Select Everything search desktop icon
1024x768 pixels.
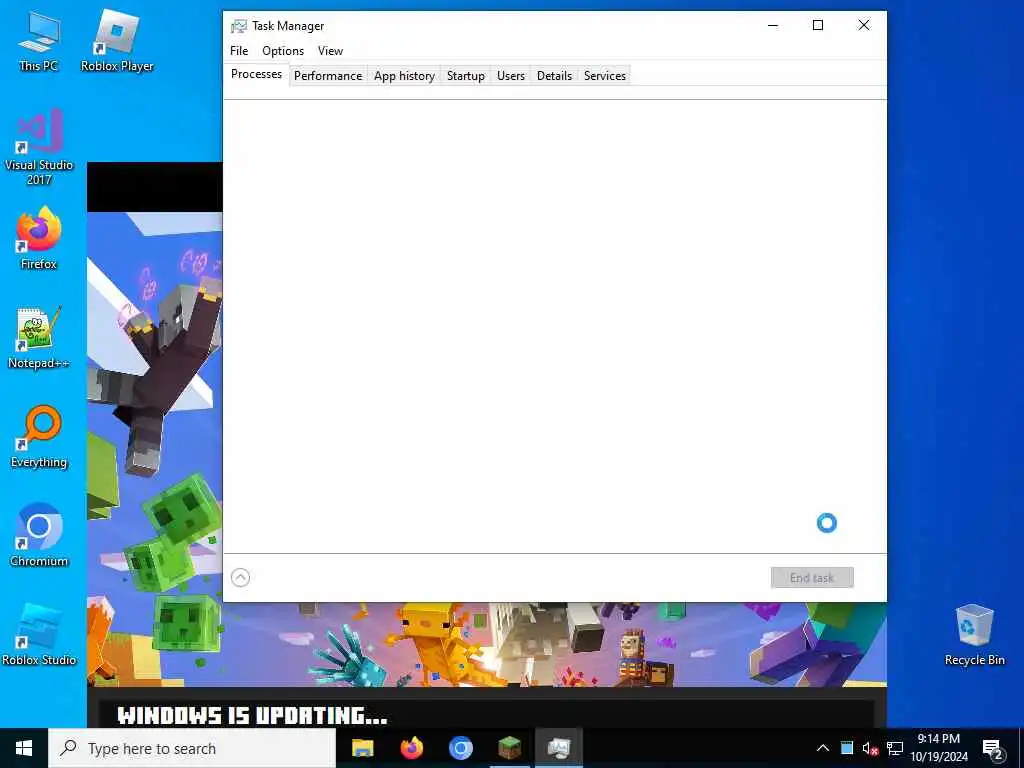click(x=39, y=437)
